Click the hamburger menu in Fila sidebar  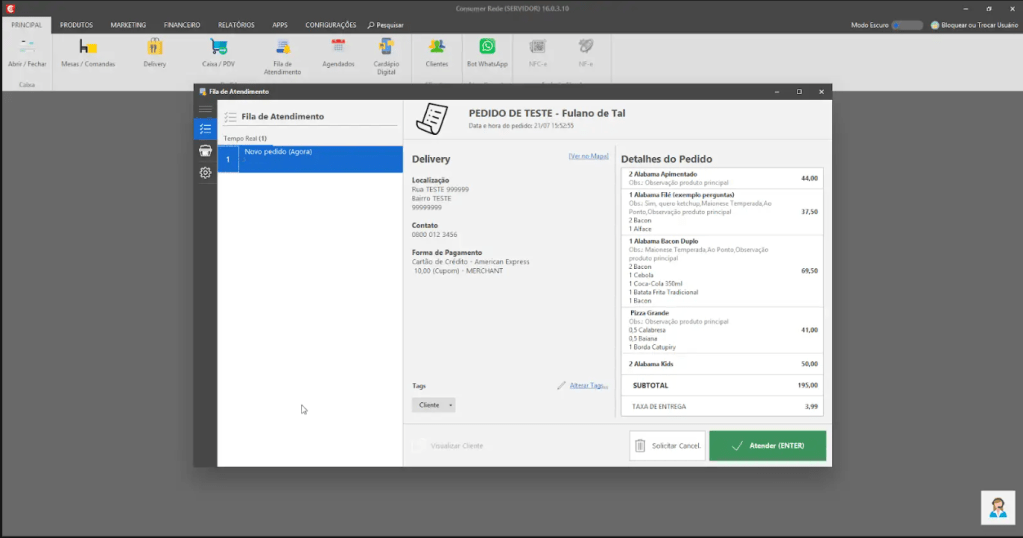tap(206, 109)
